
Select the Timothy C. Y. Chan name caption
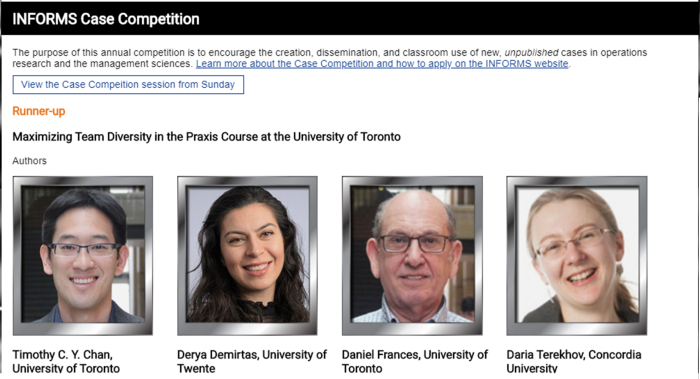(x=66, y=362)
